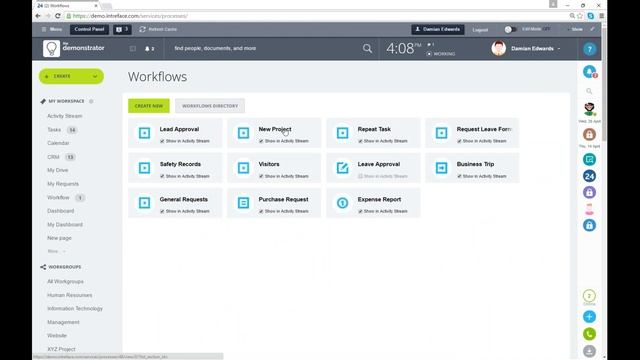This screenshot has height=360, width=640.
Task: Switch to Workflows Directory tab
Action: tap(210, 106)
